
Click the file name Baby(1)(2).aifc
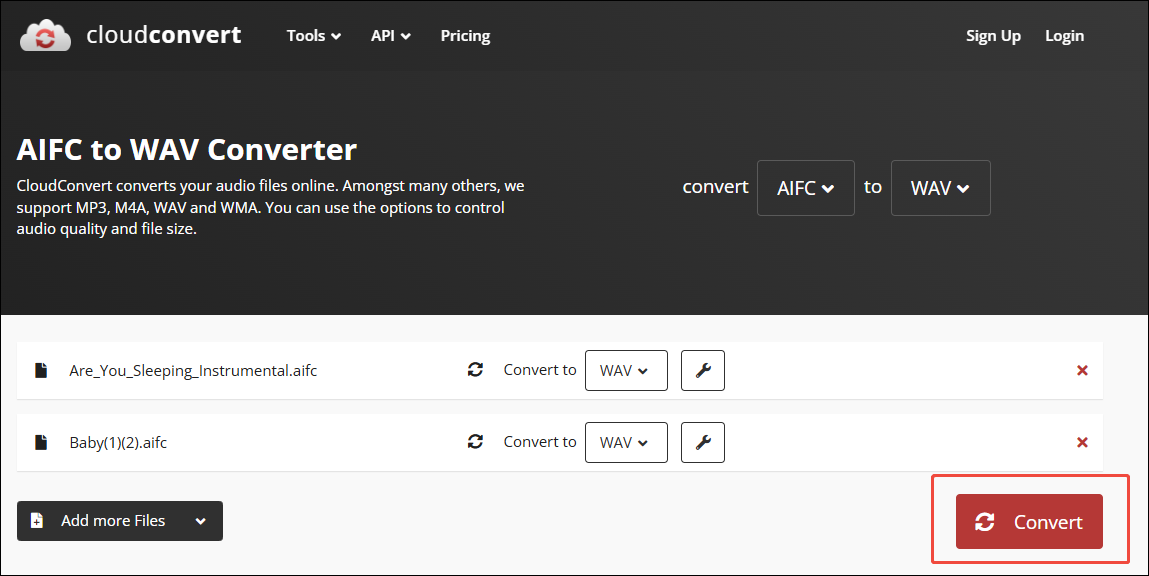pyautogui.click(x=118, y=443)
